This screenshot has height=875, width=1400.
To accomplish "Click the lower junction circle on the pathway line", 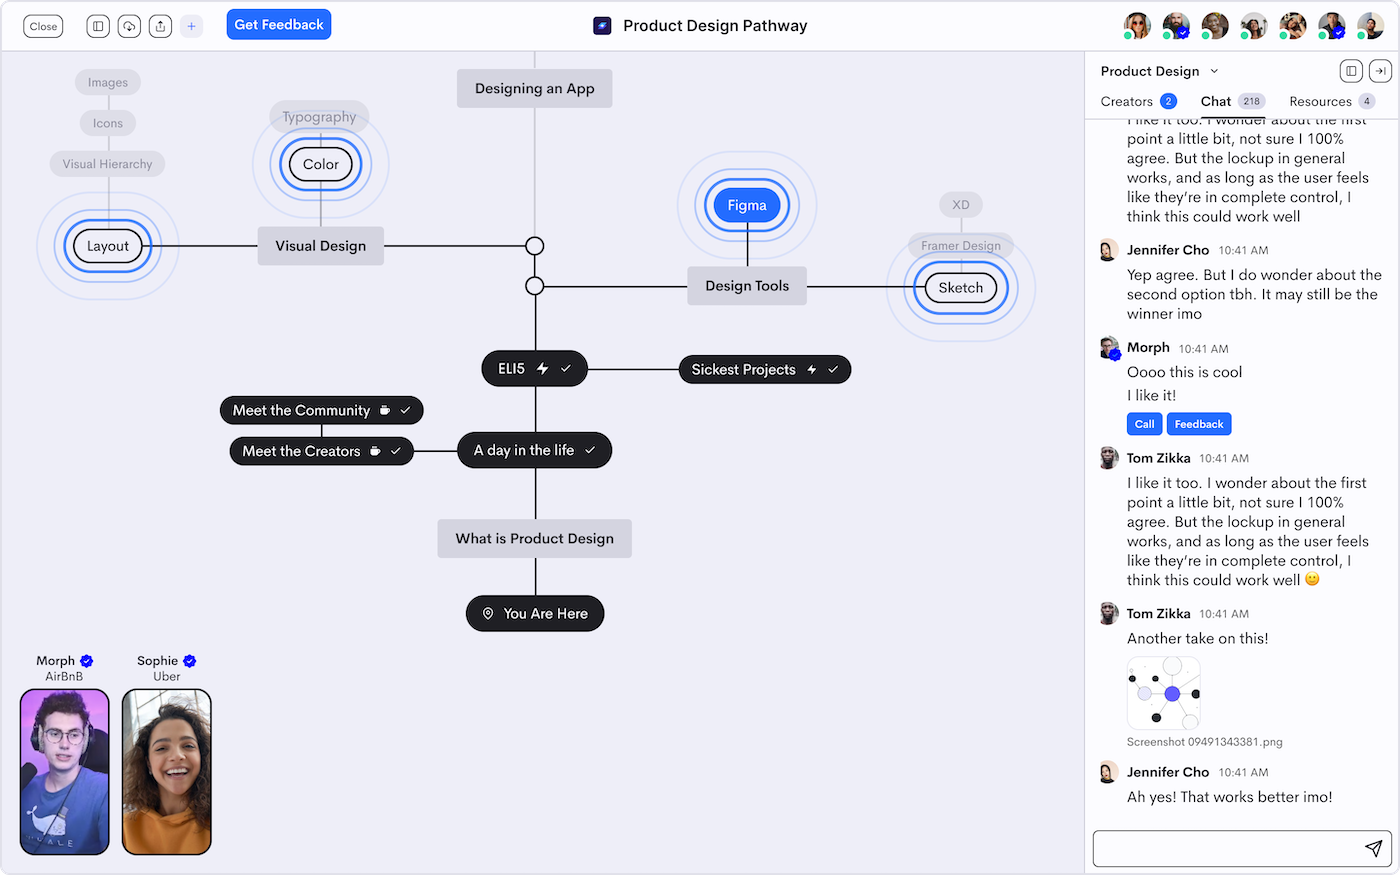I will click(x=535, y=286).
